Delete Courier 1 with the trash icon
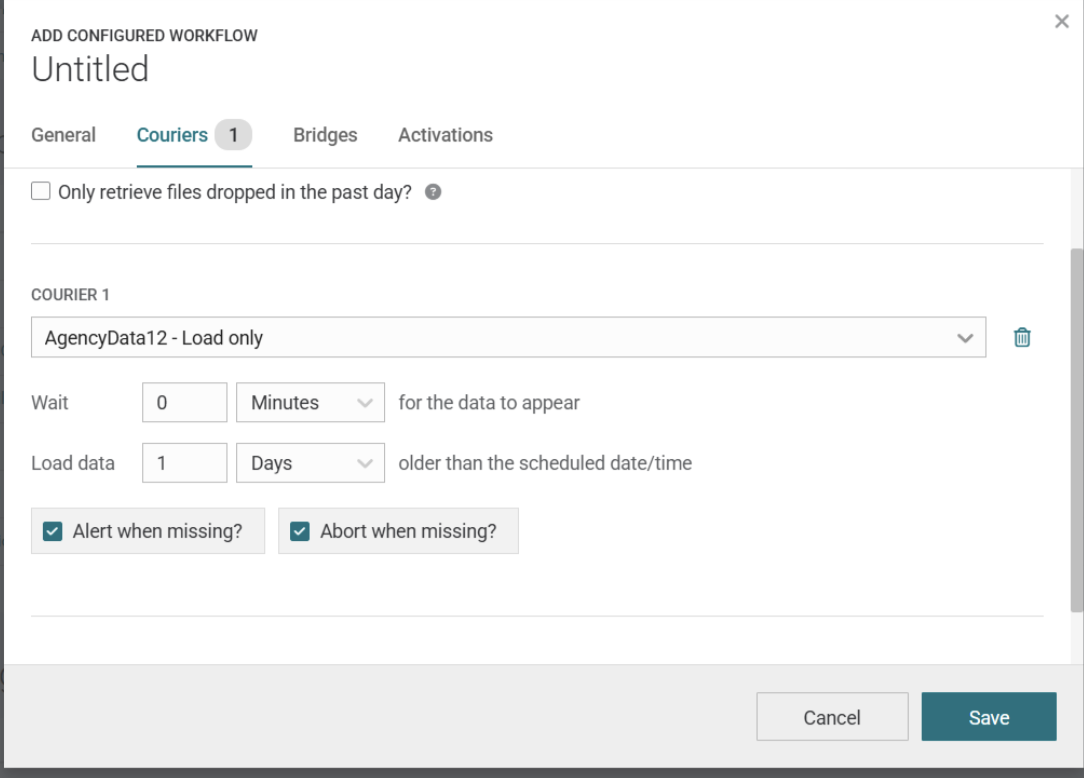The height and width of the screenshot is (778, 1084). click(x=1022, y=338)
